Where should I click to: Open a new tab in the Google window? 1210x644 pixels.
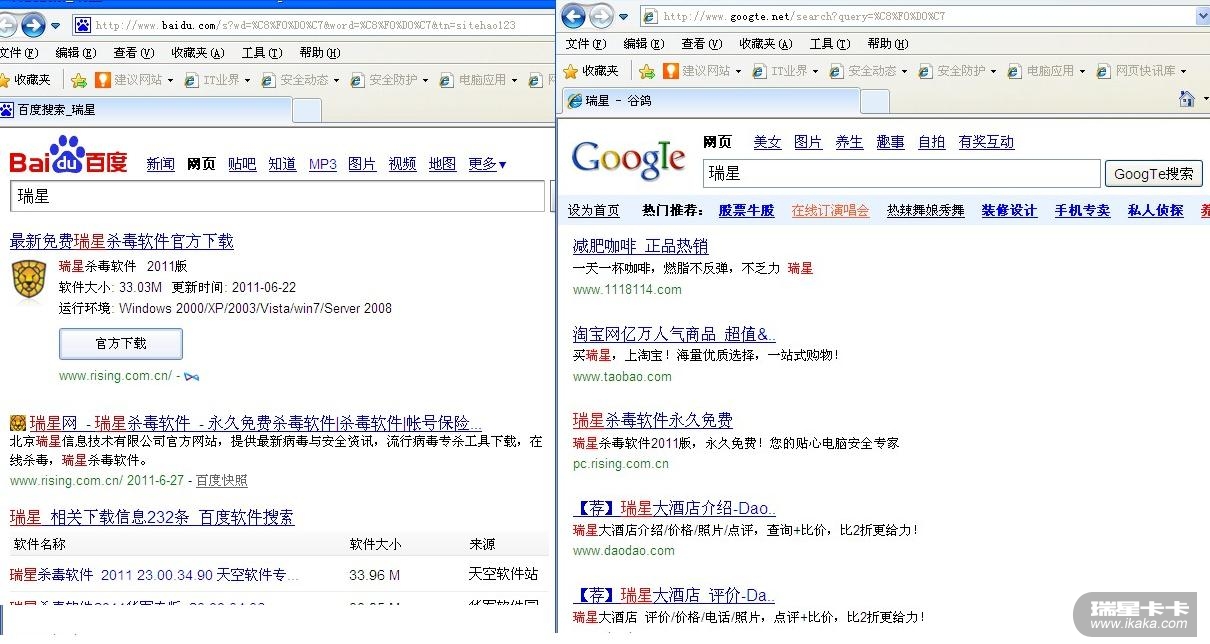pyautogui.click(x=875, y=101)
